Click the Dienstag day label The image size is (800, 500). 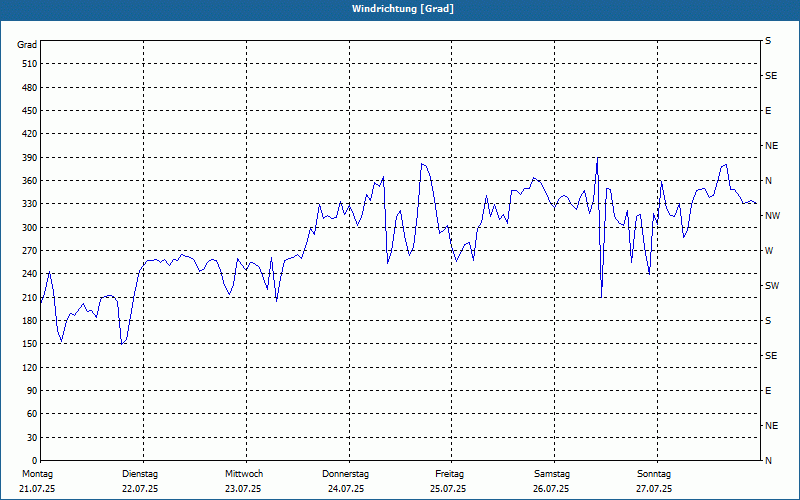pos(140,474)
